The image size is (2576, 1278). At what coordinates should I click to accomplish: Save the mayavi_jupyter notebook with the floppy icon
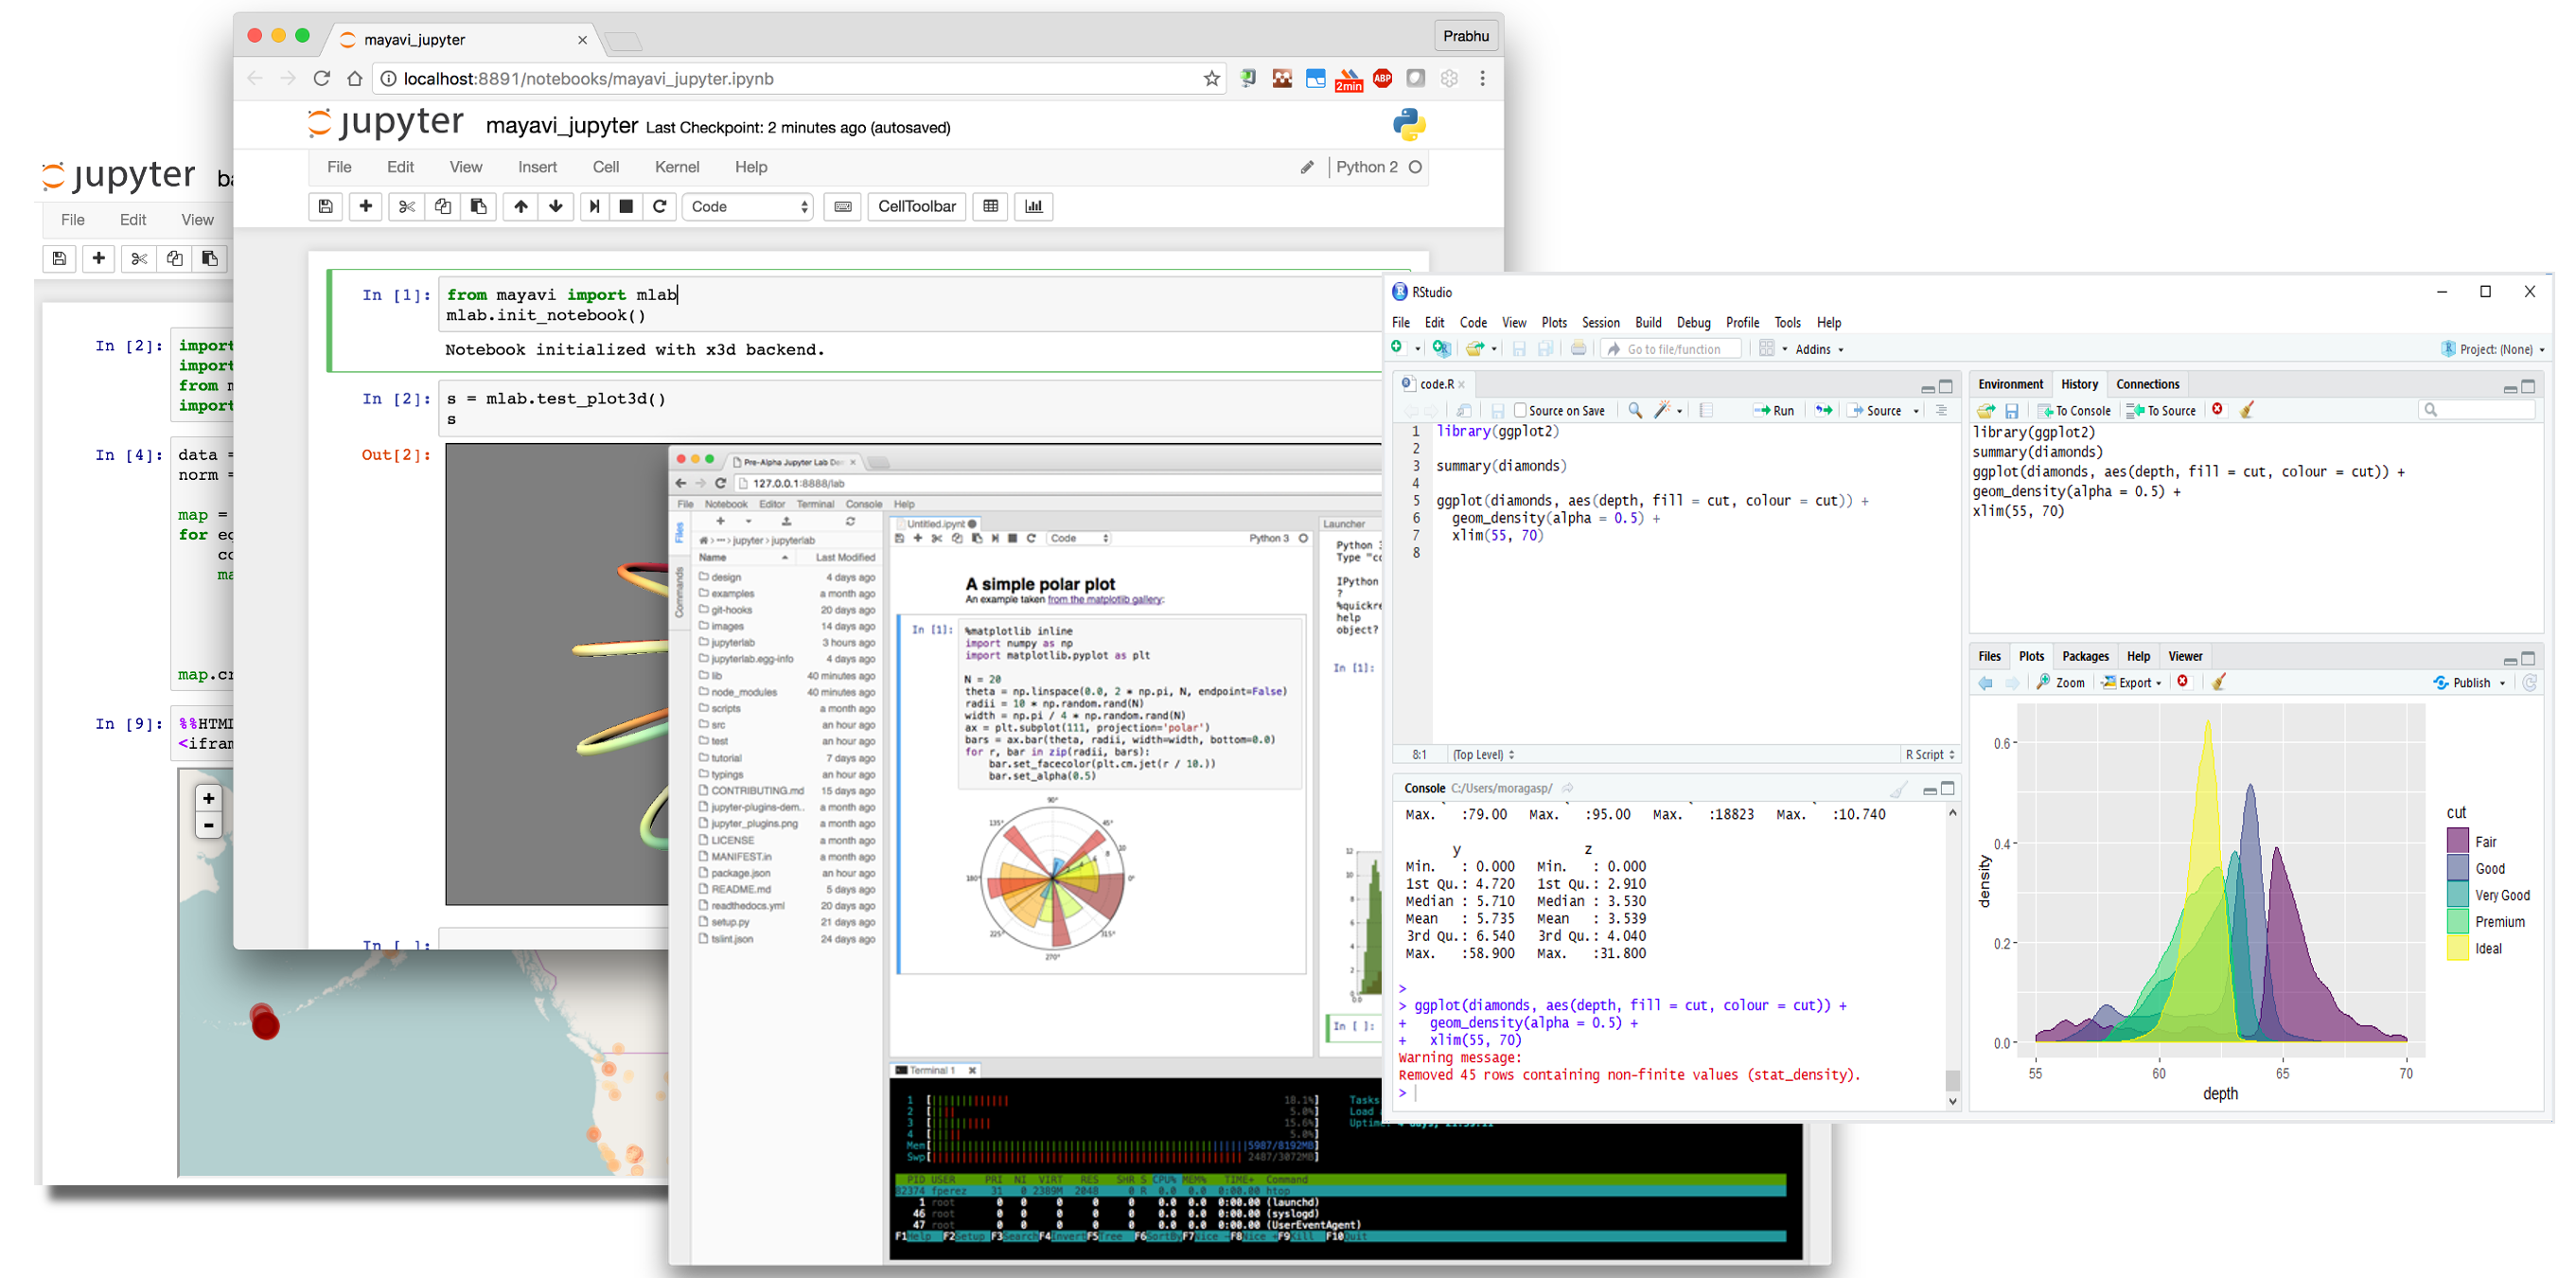(x=326, y=207)
